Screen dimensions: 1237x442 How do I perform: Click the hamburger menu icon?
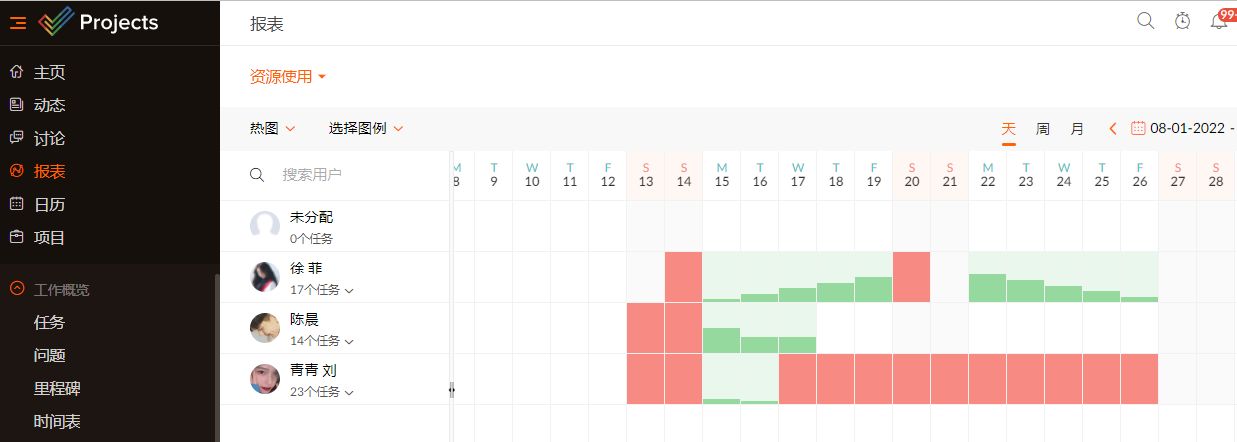18,23
